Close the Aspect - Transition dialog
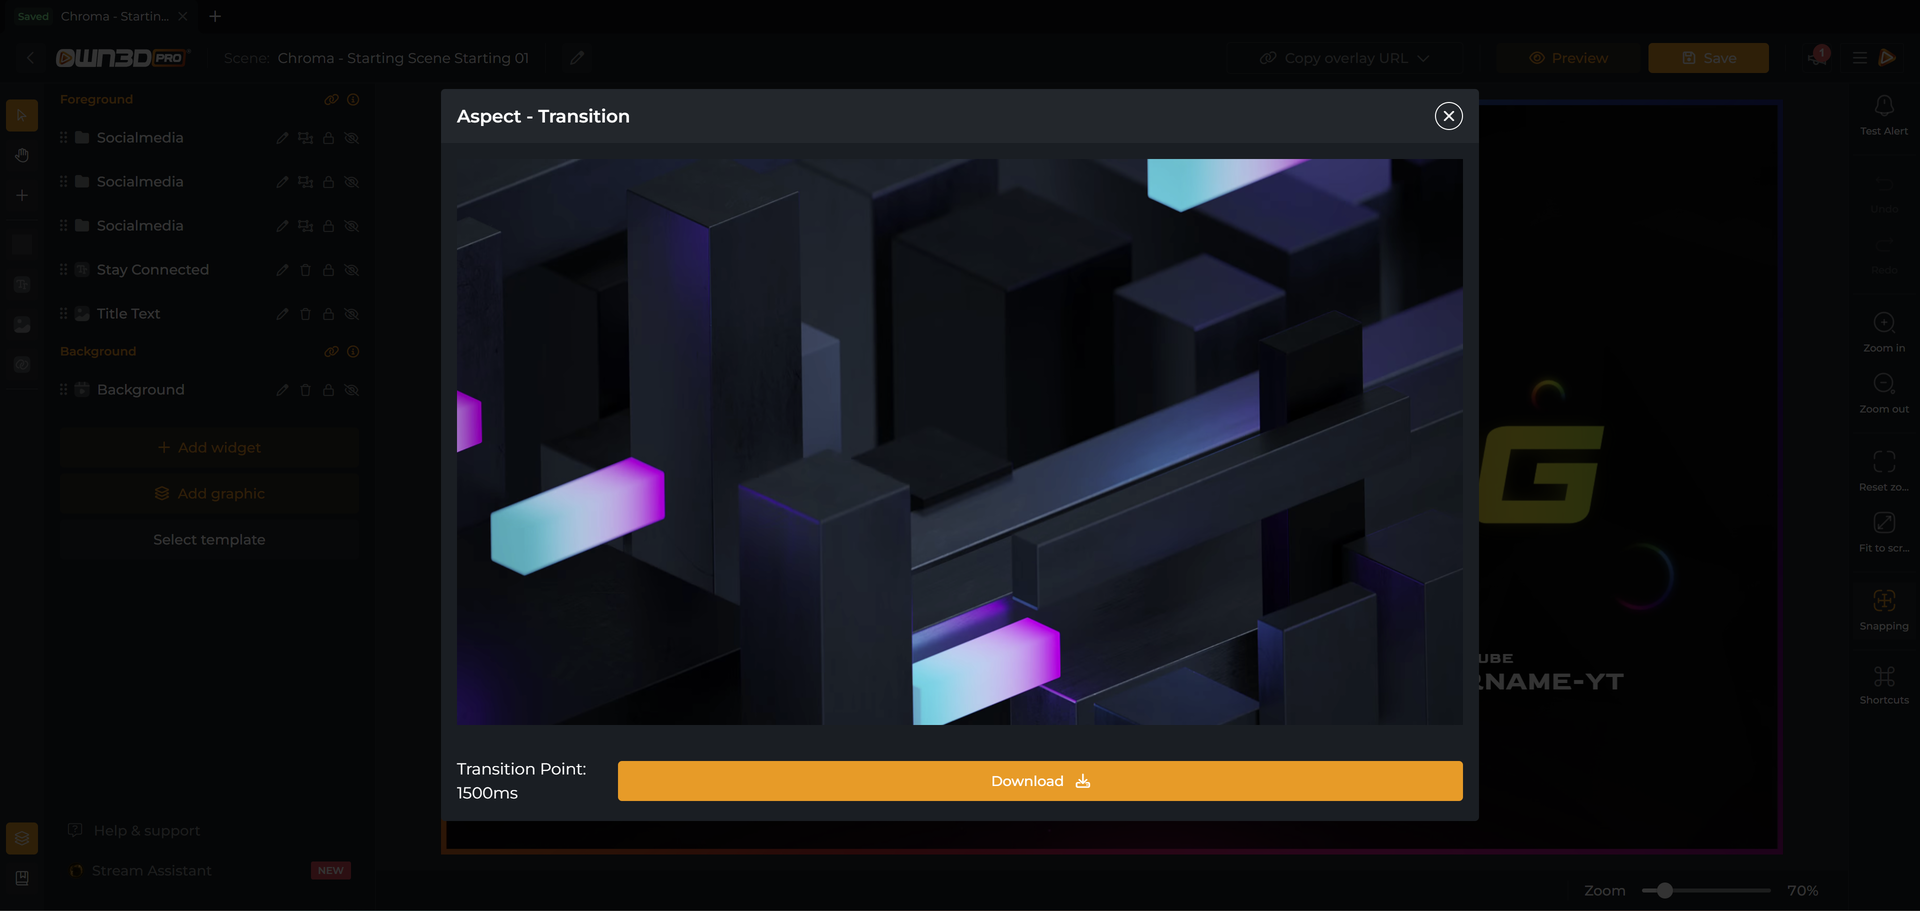 [x=1448, y=116]
